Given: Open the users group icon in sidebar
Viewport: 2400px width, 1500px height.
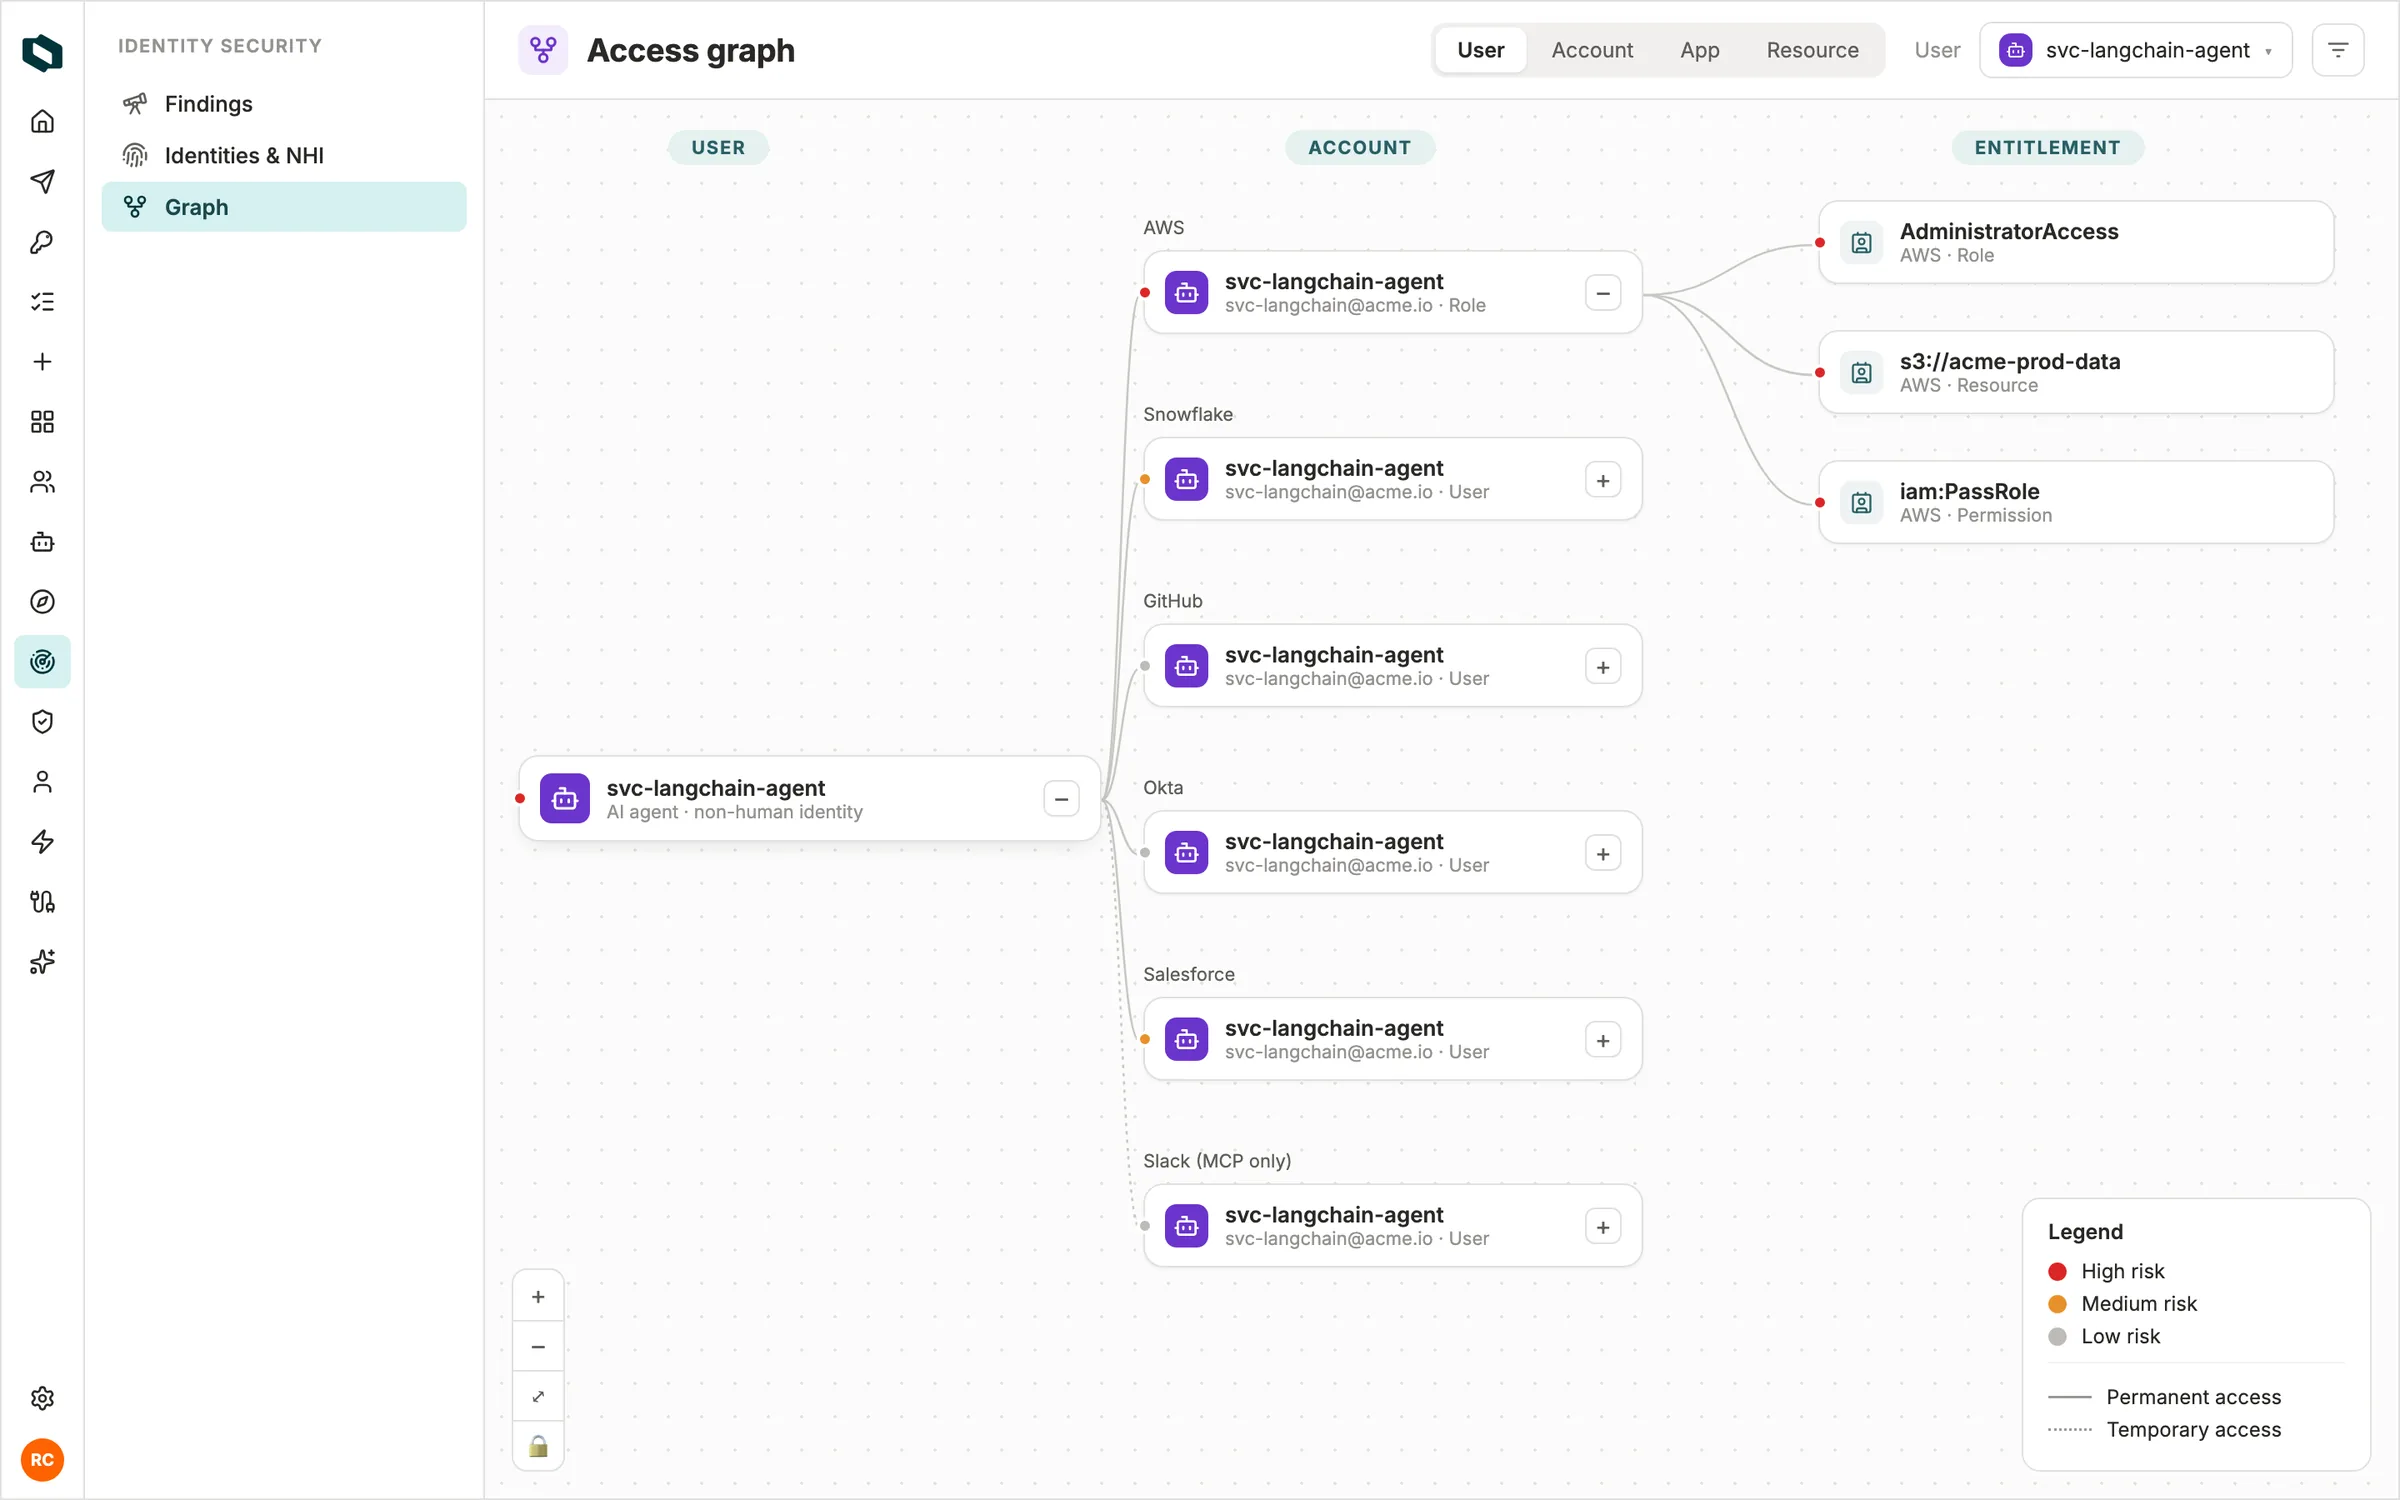Looking at the screenshot, I should [42, 481].
